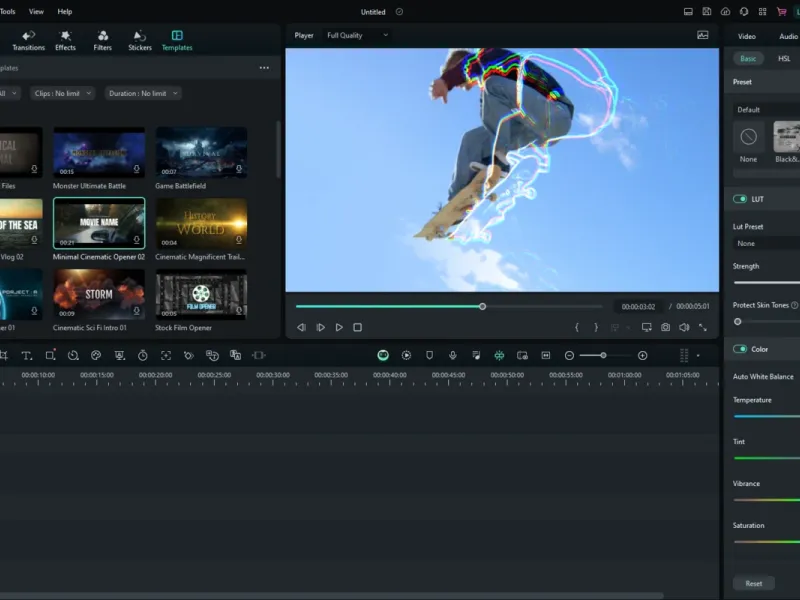
Task: Click the headset support icon
Action: pos(744,11)
